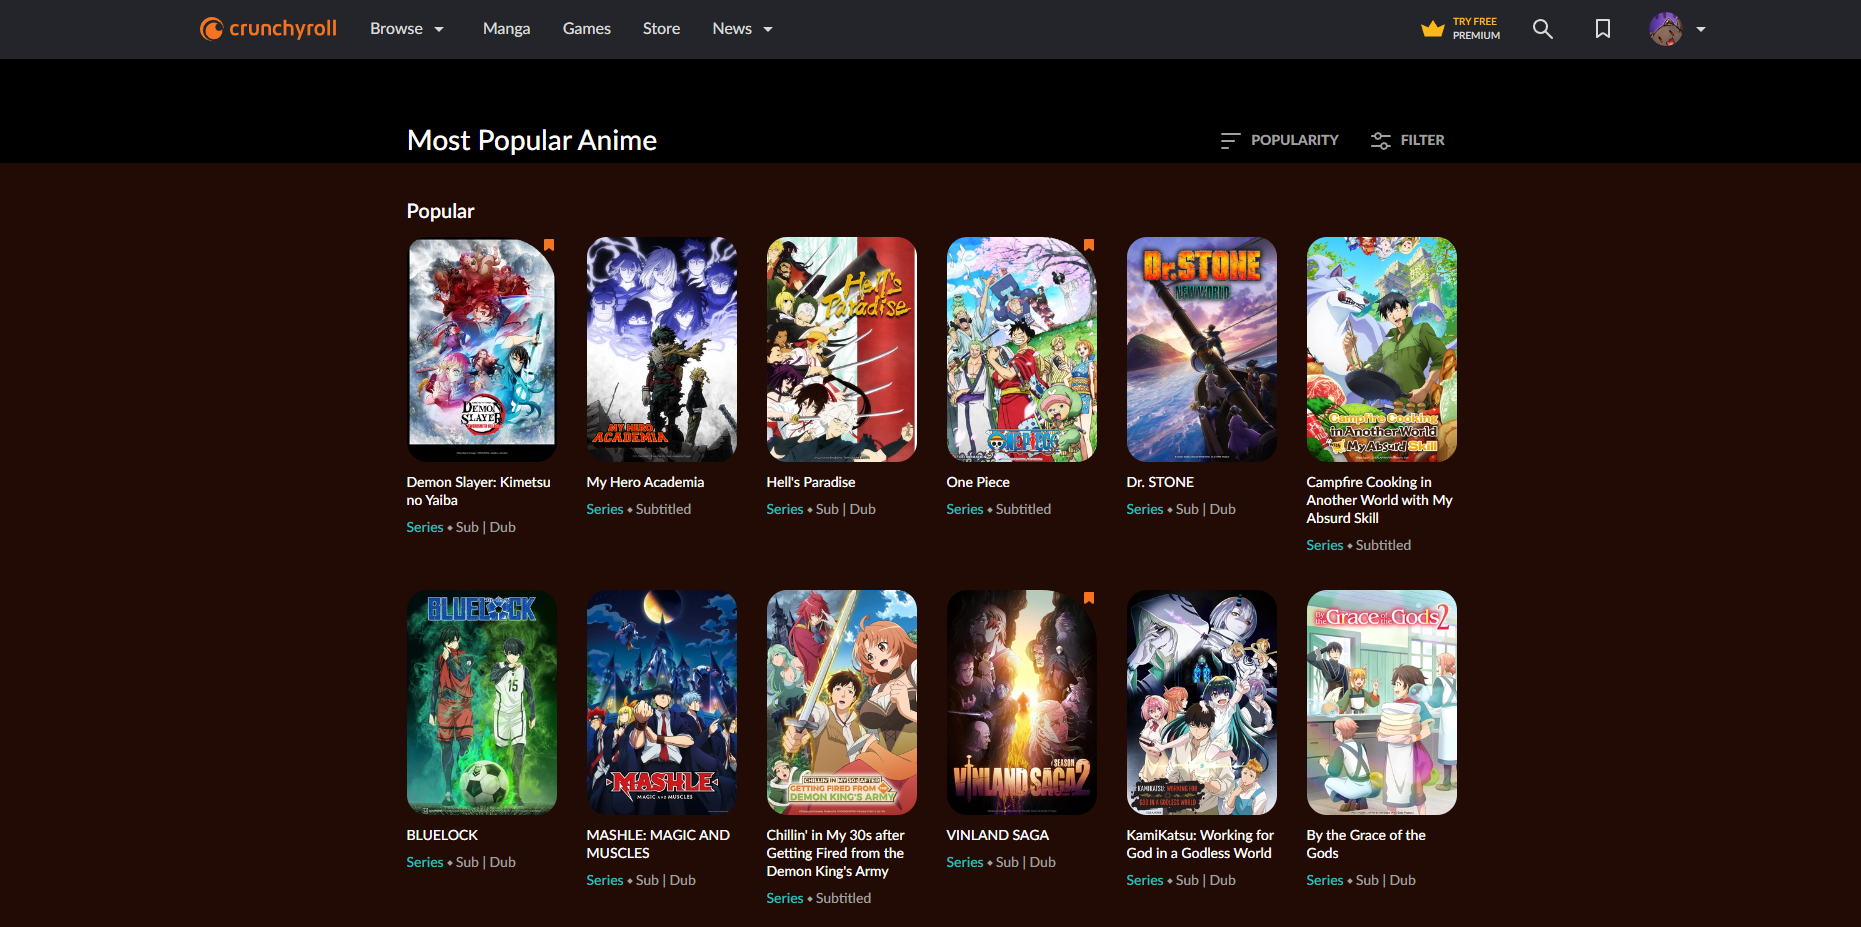The width and height of the screenshot is (1861, 927).
Task: Expand the Browse menu
Action: point(407,29)
